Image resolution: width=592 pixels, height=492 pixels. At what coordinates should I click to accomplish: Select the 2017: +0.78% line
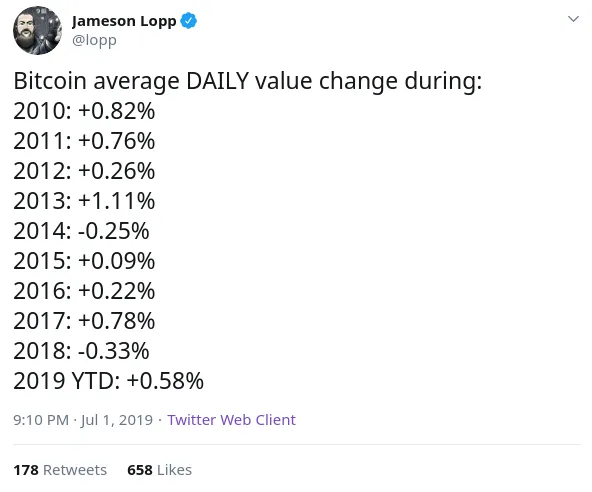(x=84, y=321)
